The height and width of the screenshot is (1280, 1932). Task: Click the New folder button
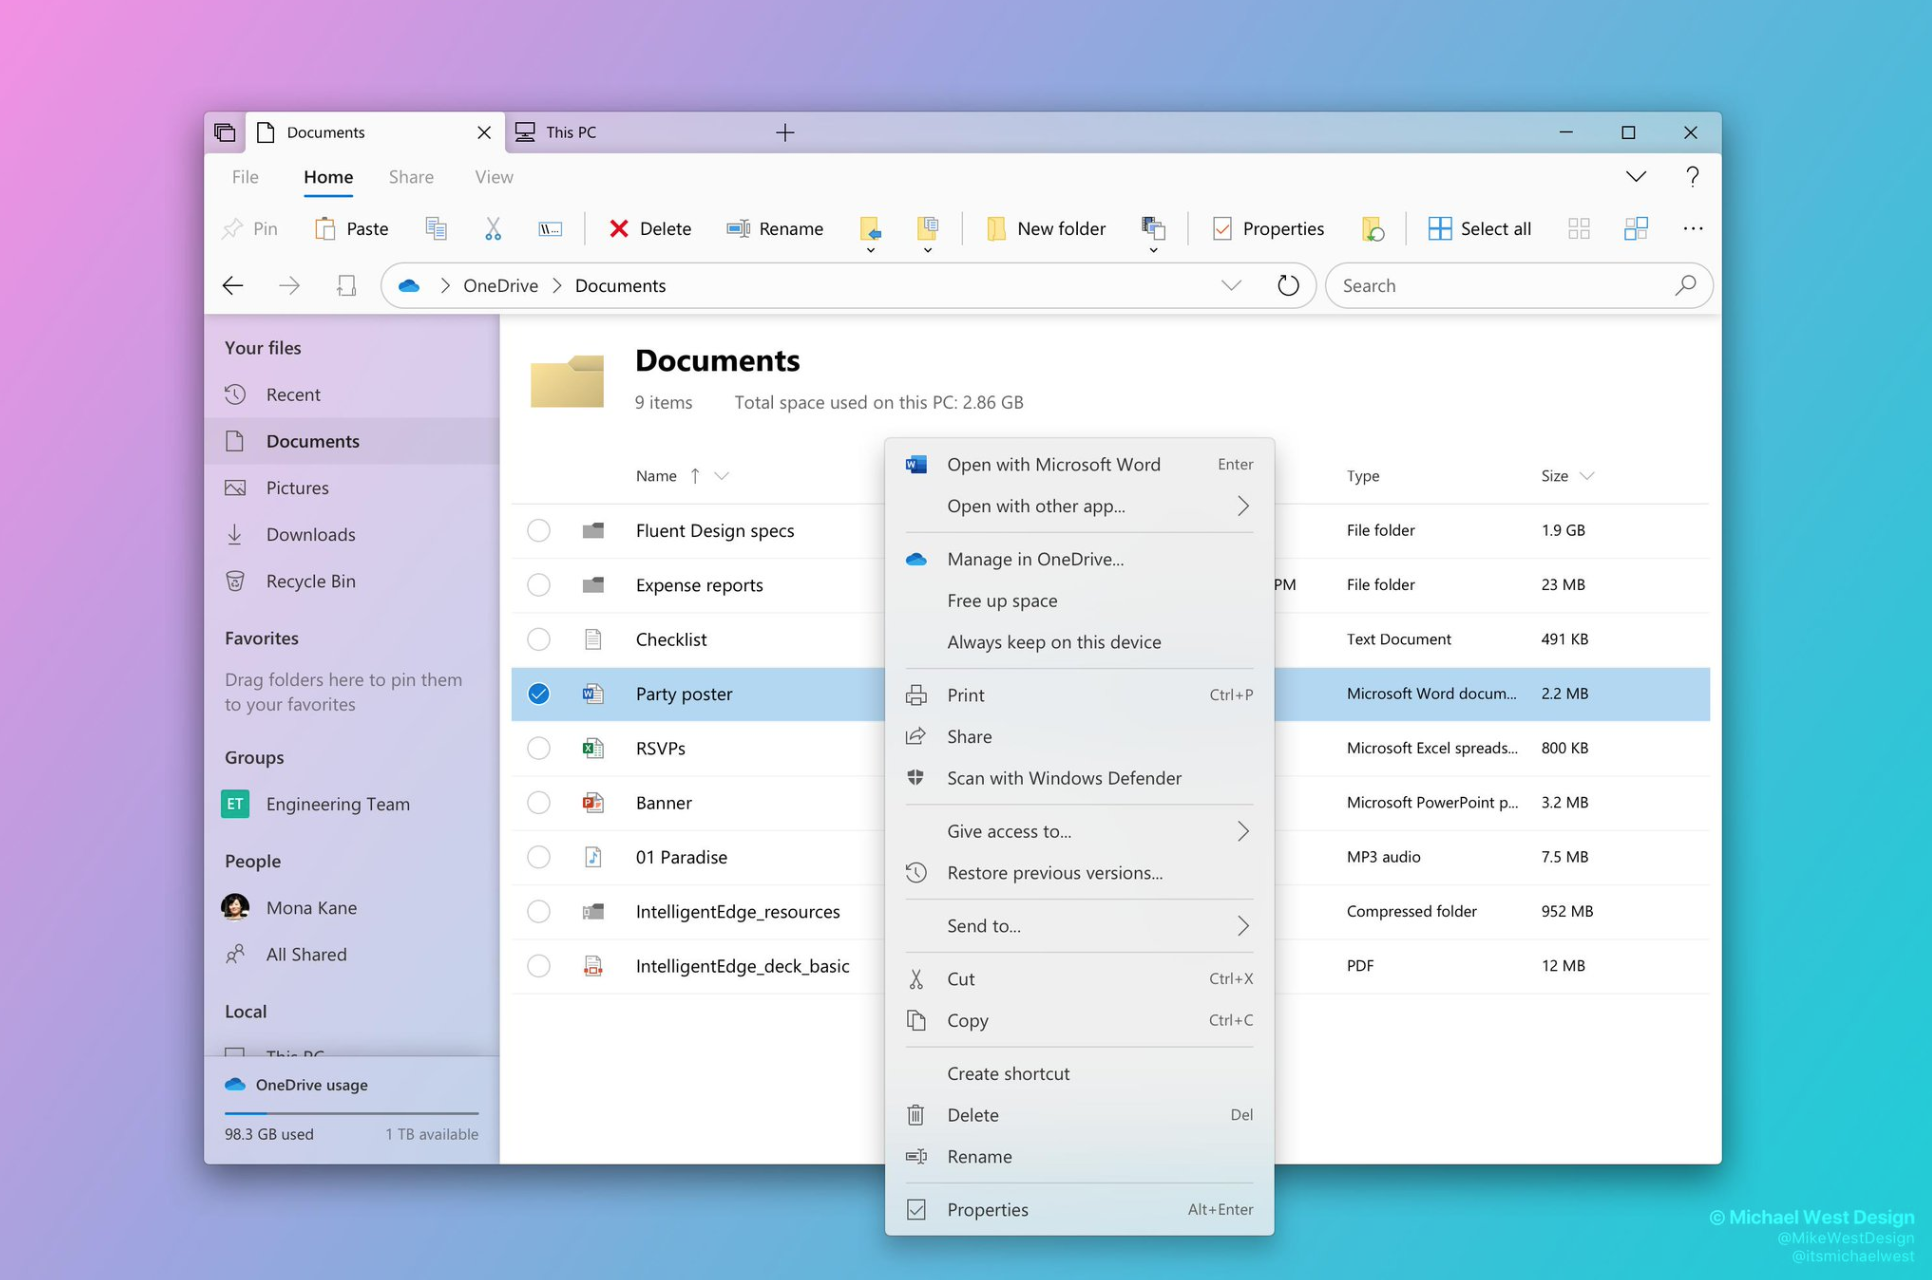(x=1045, y=228)
